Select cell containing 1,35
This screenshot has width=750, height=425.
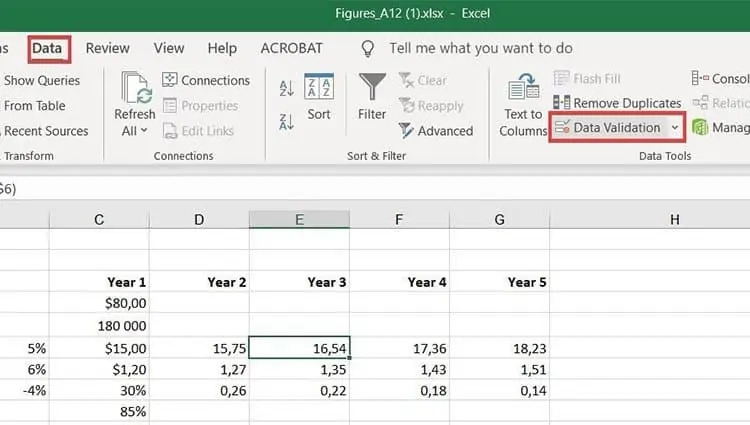coord(299,369)
